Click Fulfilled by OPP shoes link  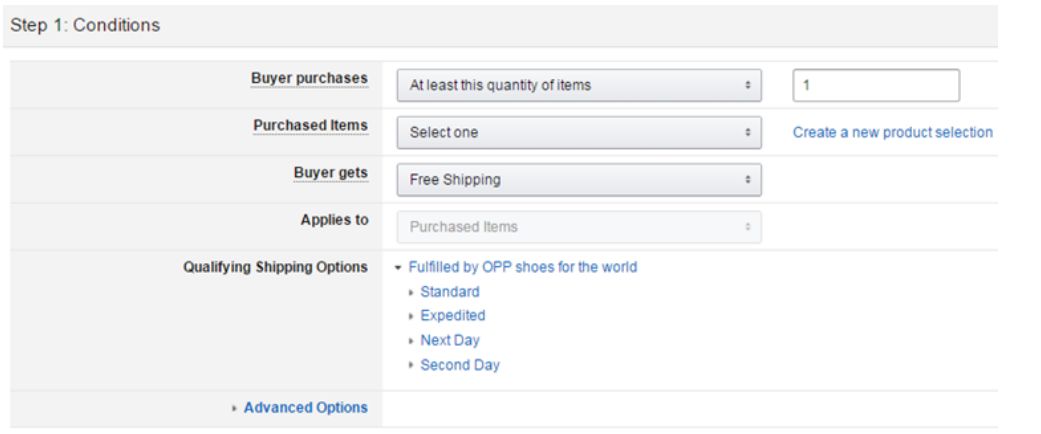(x=522, y=267)
